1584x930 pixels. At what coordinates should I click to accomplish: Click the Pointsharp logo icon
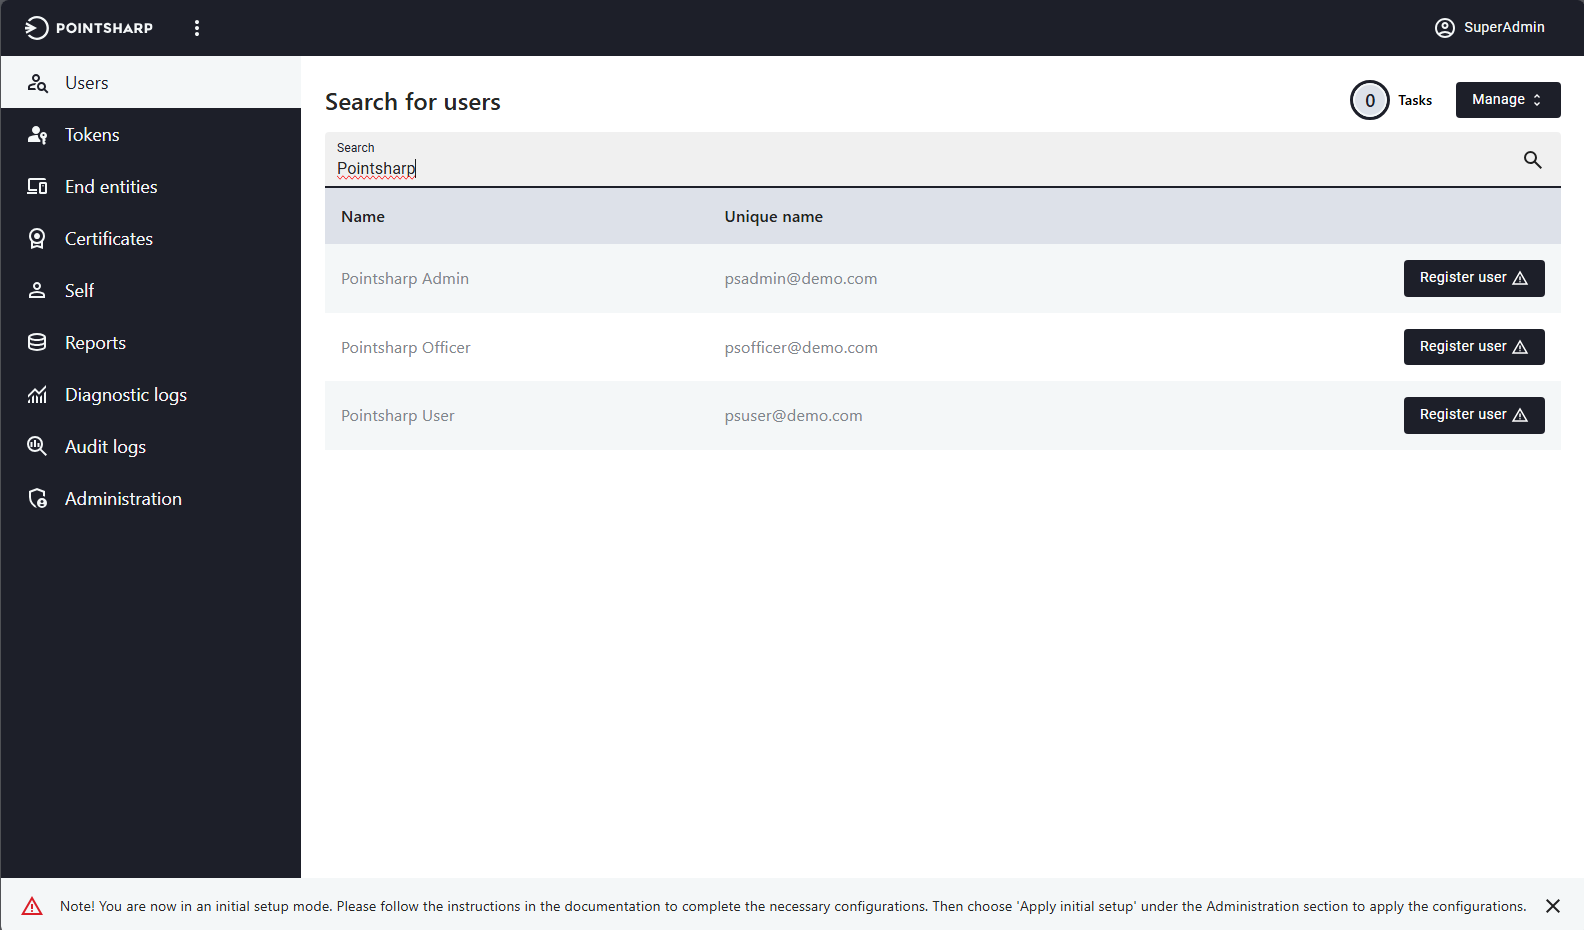[x=36, y=28]
